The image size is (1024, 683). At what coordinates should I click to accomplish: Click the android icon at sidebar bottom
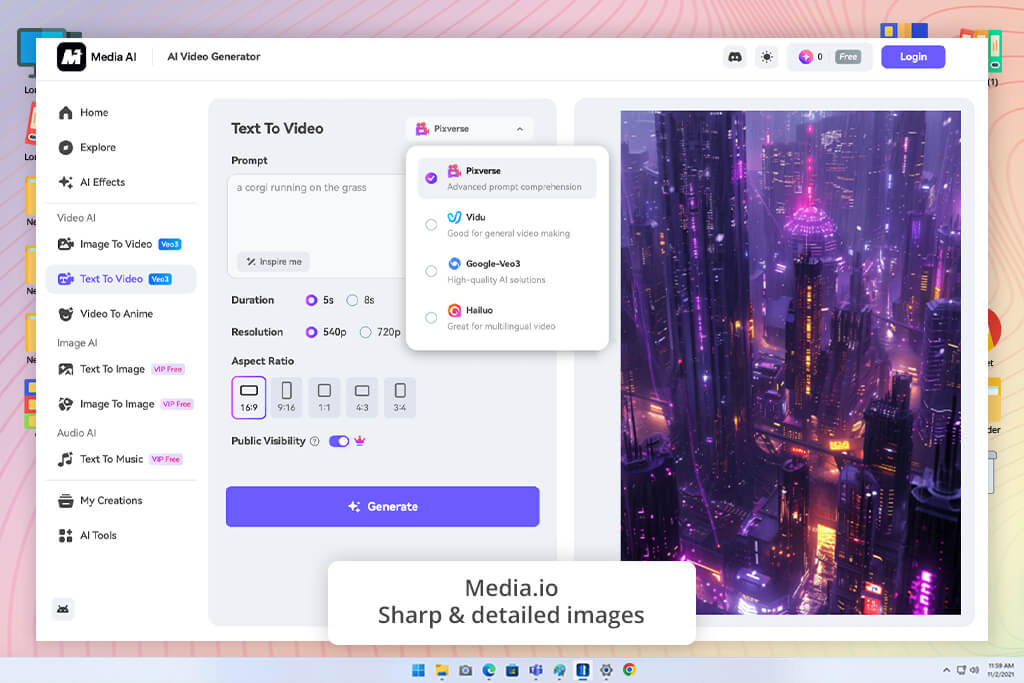tap(63, 609)
